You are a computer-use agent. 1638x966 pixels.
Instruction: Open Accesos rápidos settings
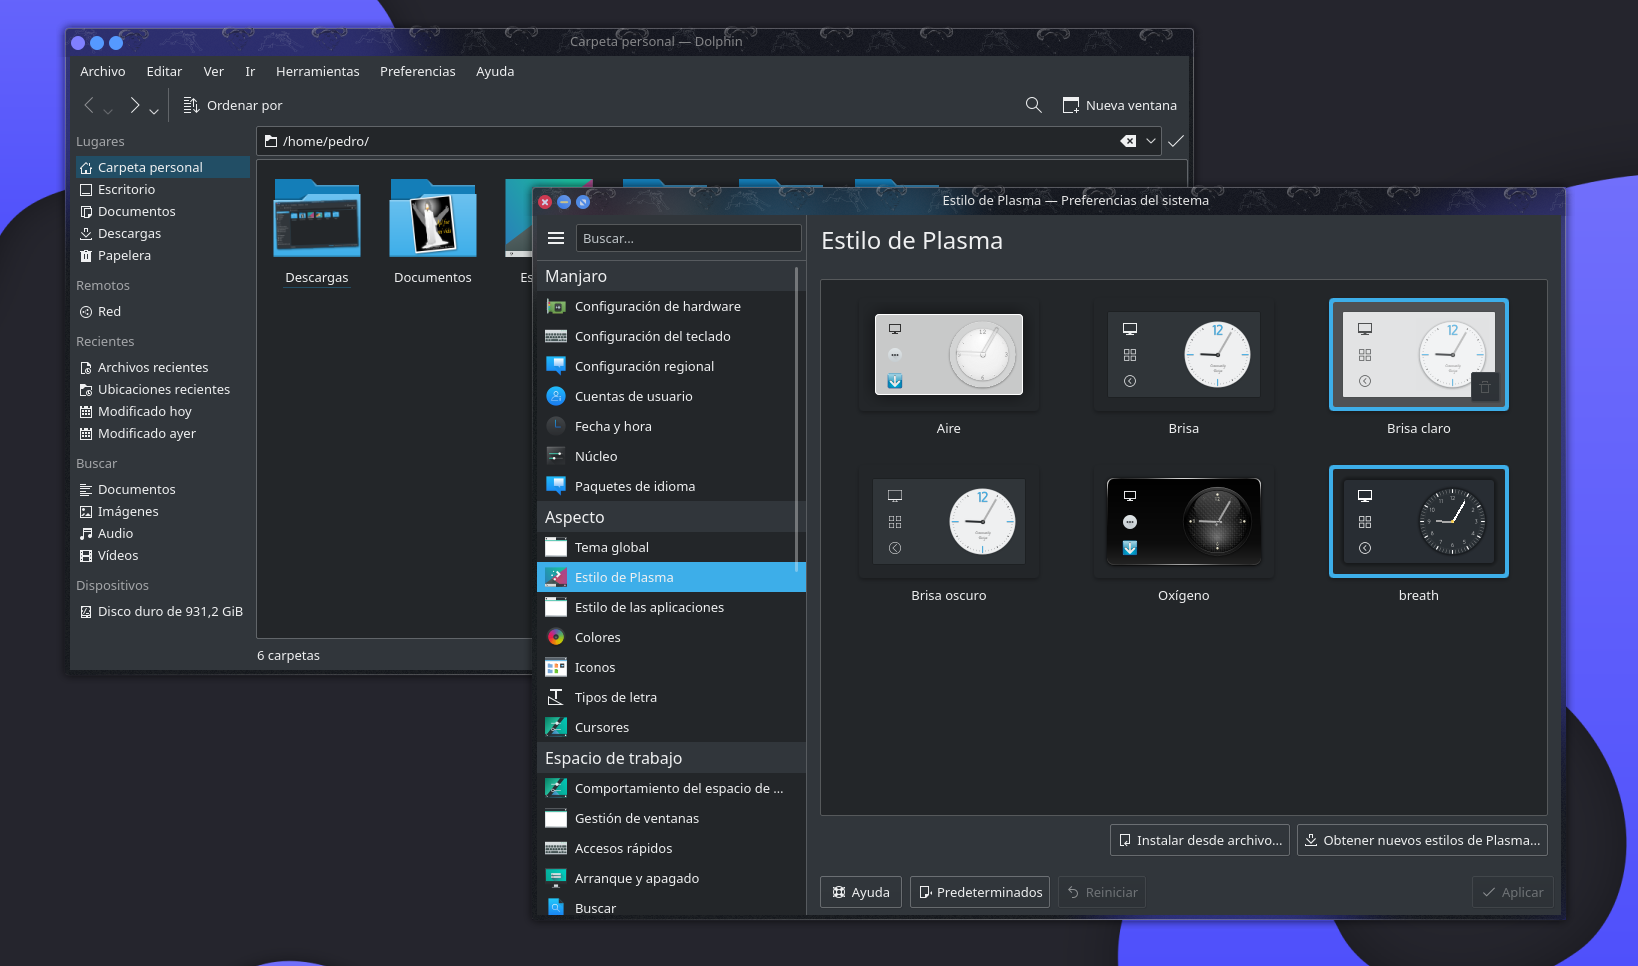(671, 848)
